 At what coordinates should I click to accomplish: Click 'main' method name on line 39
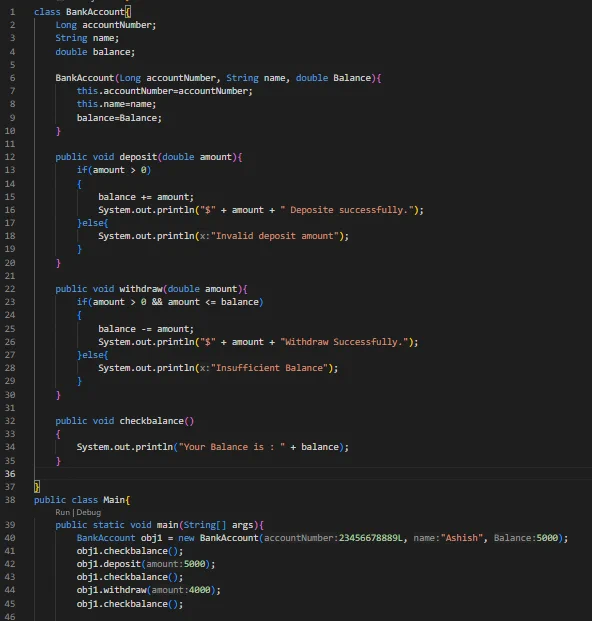point(168,525)
